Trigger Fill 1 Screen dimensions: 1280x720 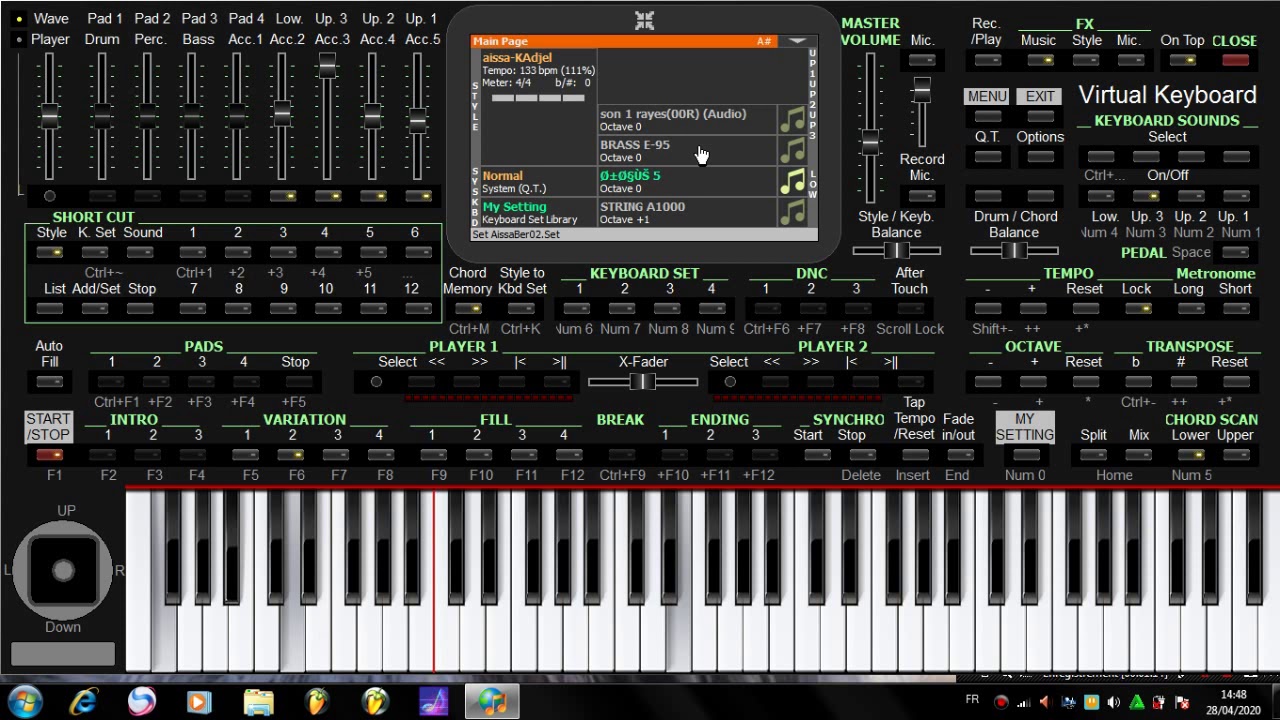(x=432, y=455)
